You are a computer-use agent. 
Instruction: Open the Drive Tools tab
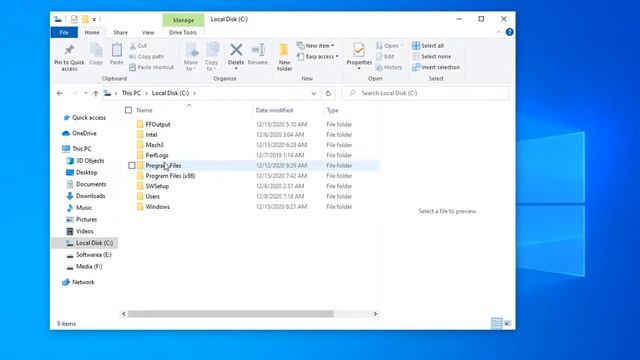point(183,32)
